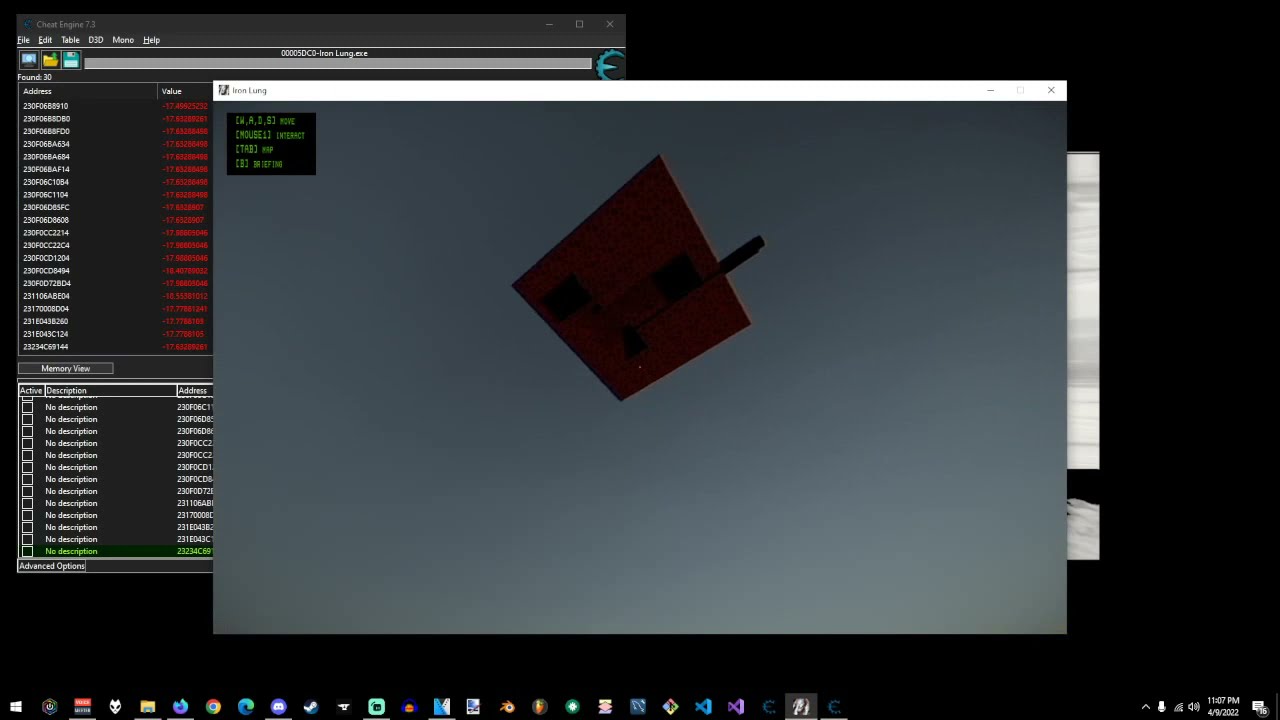Open Visual Studio Code from the taskbar

coord(703,707)
